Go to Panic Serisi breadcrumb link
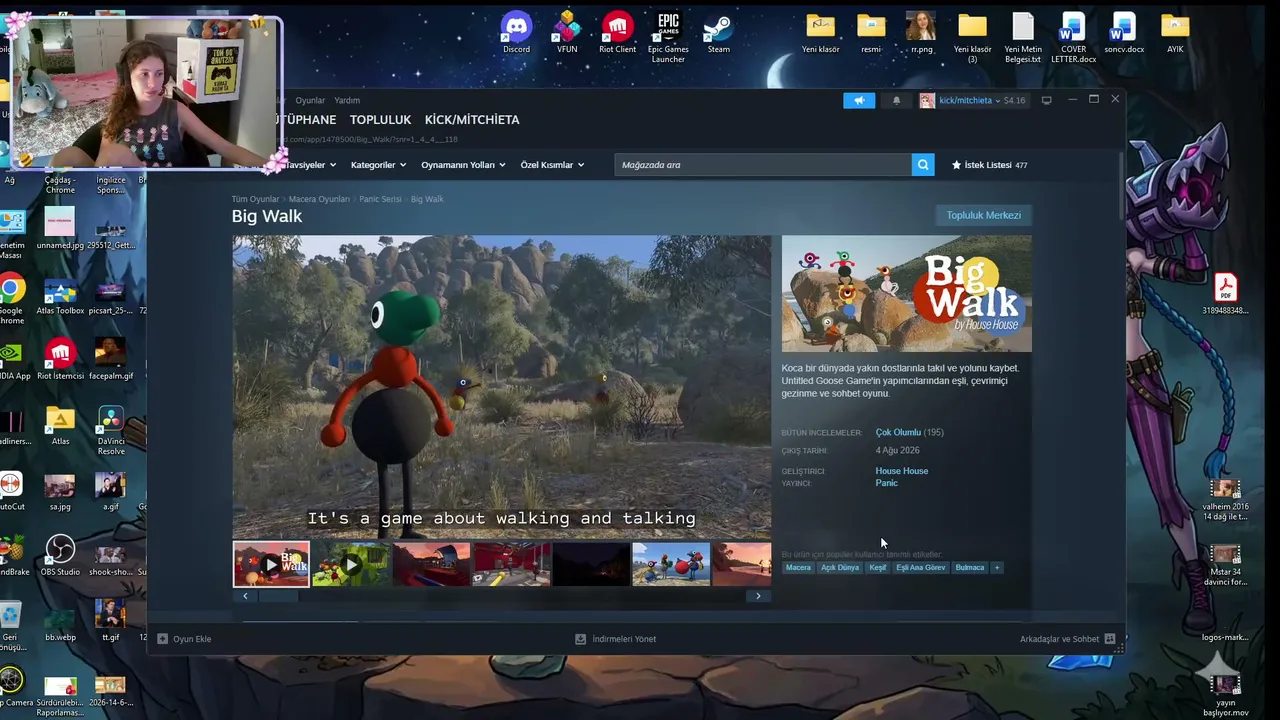This screenshot has width=1280, height=720. (x=380, y=199)
